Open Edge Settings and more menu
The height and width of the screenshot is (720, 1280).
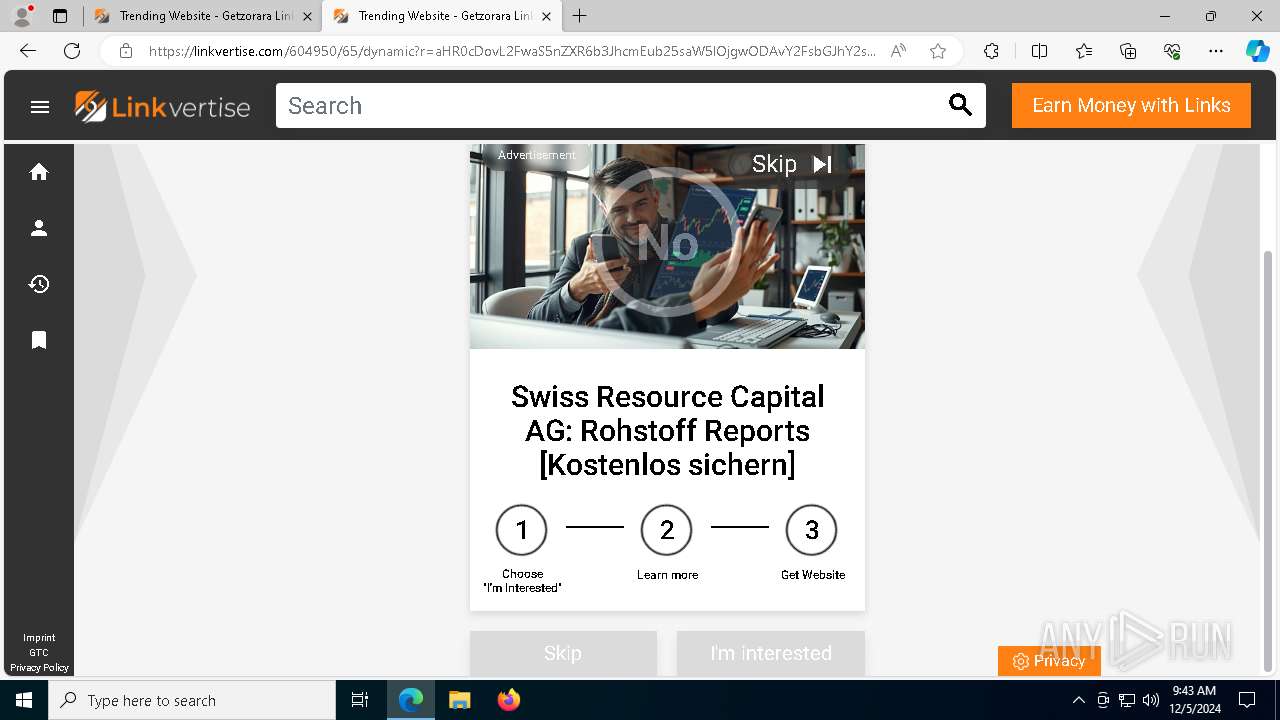click(x=1216, y=51)
